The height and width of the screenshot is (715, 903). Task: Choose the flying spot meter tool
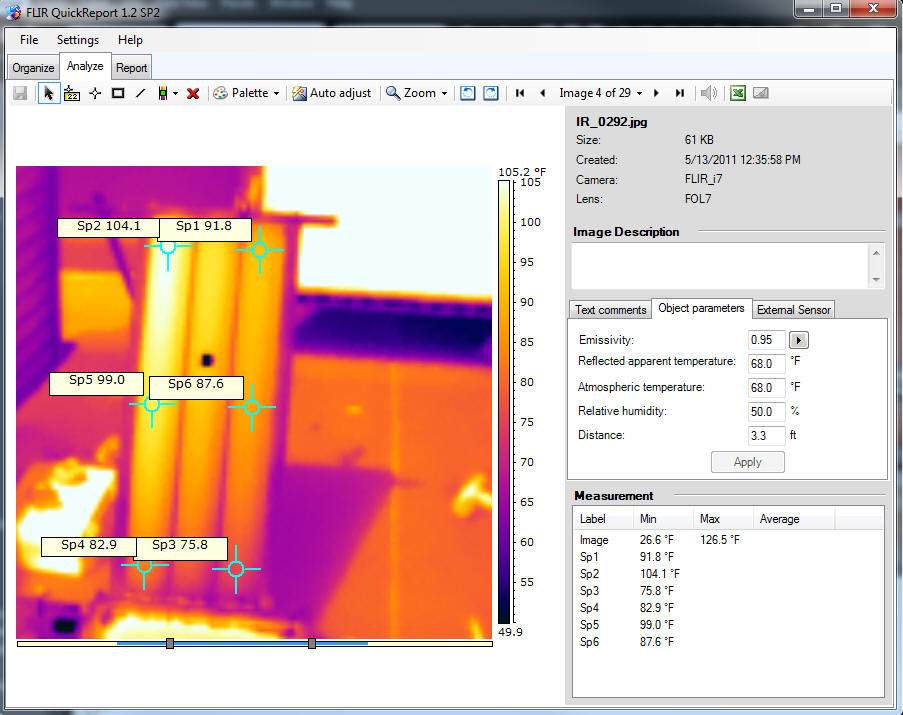(x=72, y=93)
